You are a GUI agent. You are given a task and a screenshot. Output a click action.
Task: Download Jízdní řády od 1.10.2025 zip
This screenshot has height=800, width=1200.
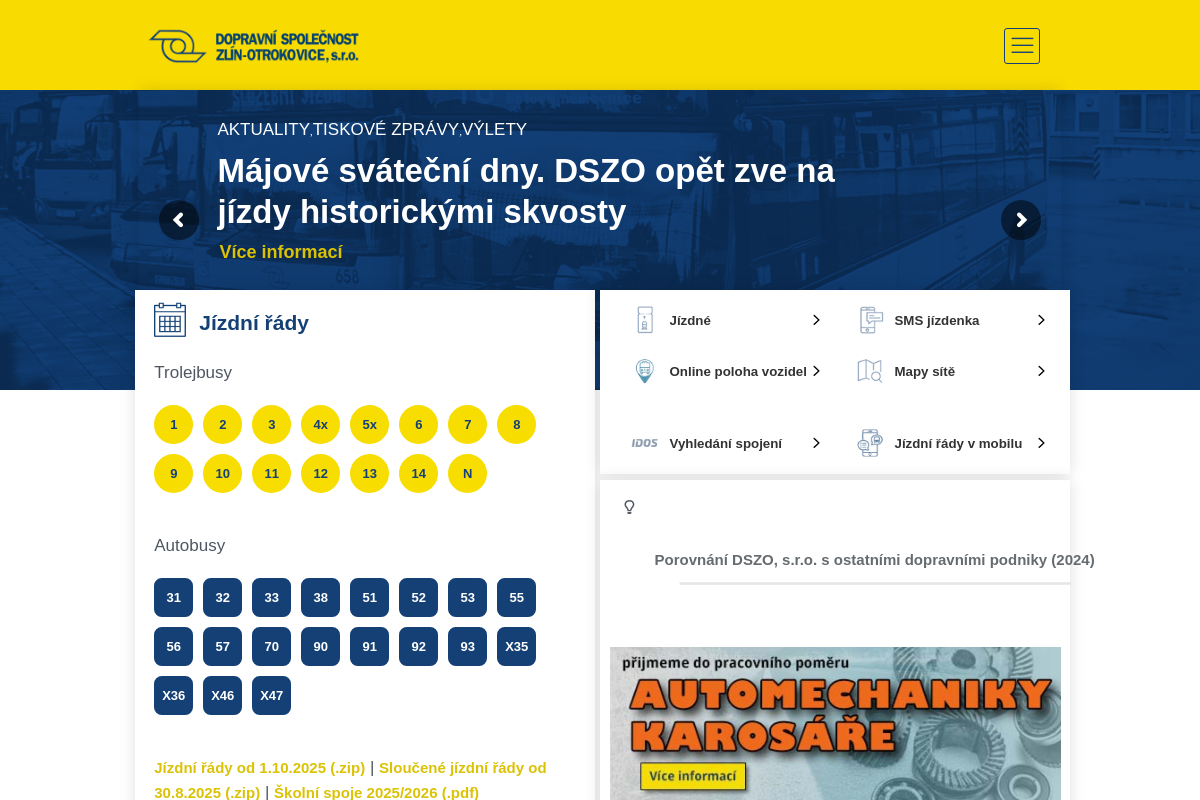coord(260,768)
